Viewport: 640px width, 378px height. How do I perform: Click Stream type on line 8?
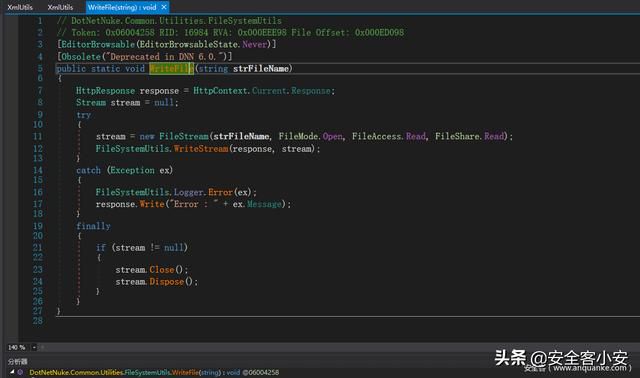coord(91,102)
